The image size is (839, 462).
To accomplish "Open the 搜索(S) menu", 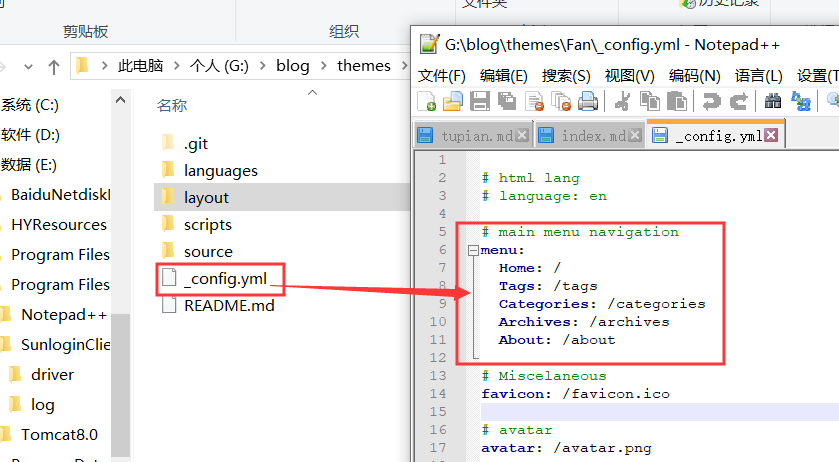I will (566, 75).
